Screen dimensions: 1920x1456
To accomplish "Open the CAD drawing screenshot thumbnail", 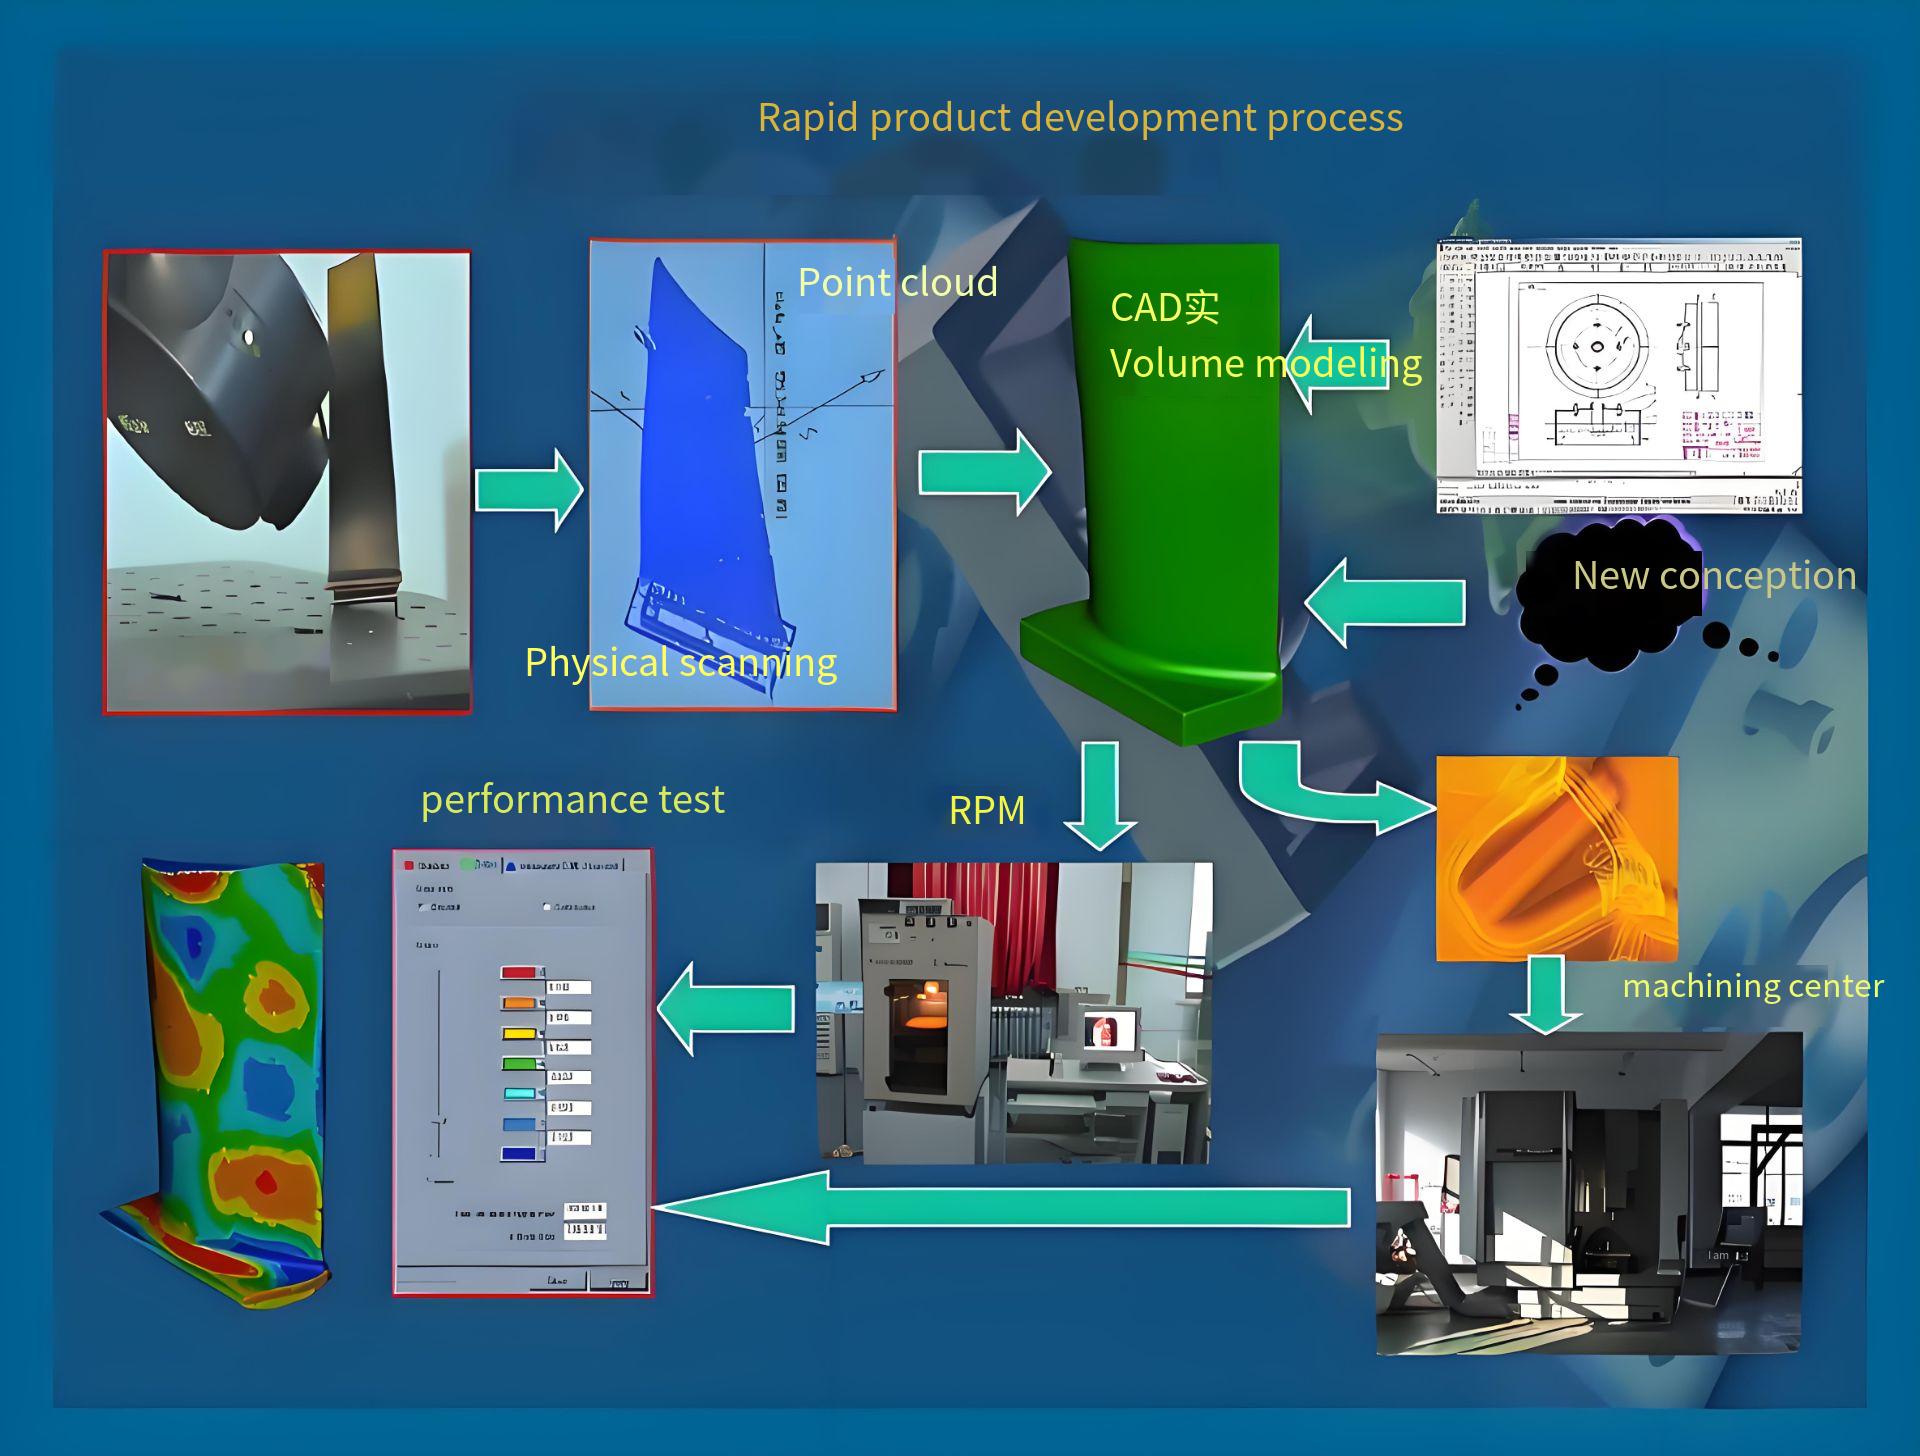I will click(1619, 376).
